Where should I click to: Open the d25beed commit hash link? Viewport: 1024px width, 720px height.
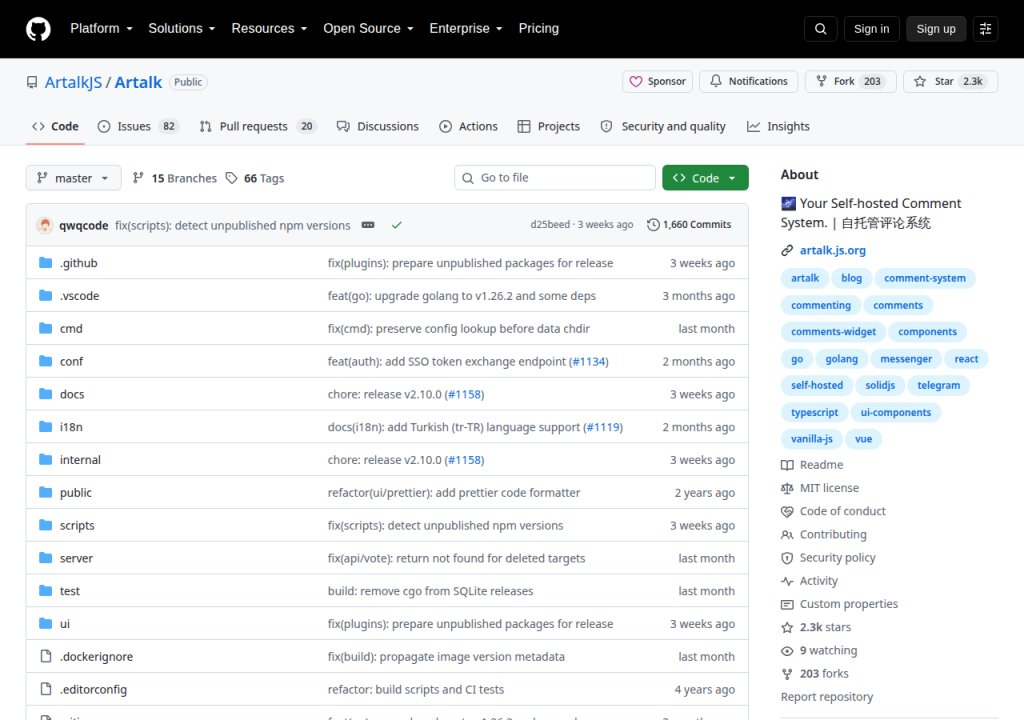[550, 225]
